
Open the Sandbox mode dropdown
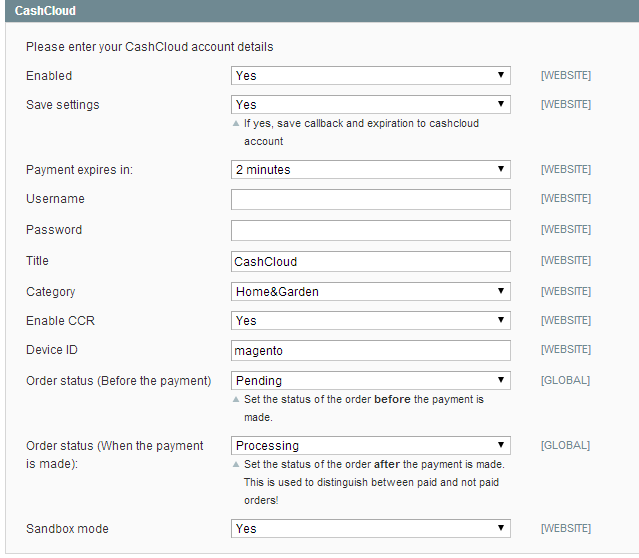[370, 528]
